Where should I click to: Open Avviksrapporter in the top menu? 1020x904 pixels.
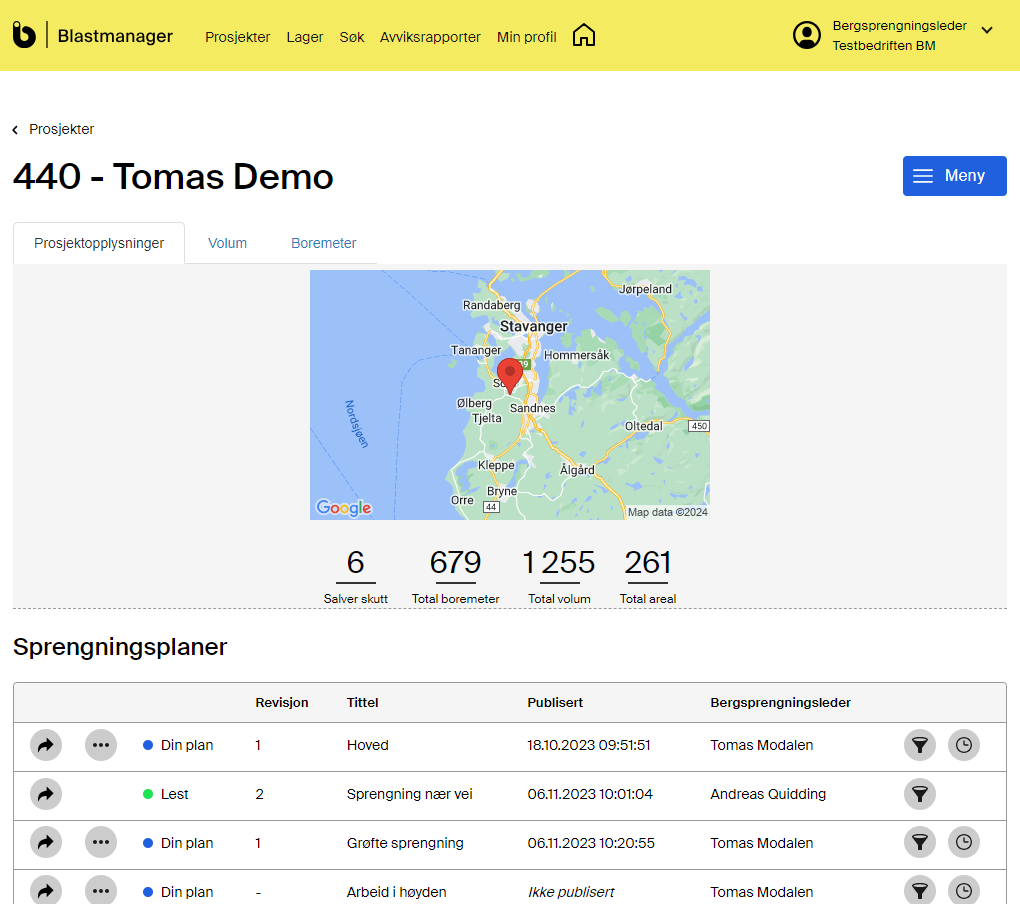[430, 37]
